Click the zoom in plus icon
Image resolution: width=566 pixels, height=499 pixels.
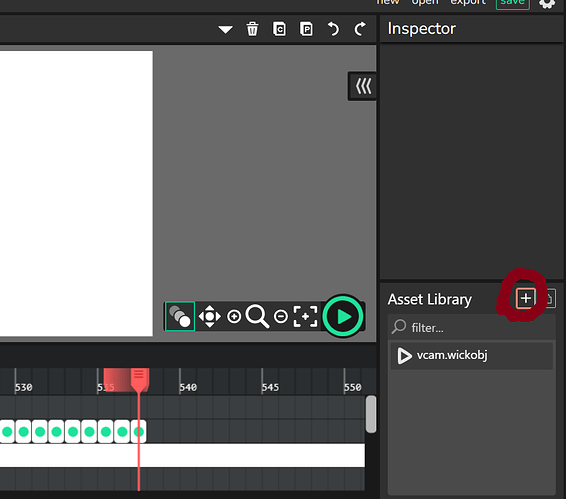(x=234, y=317)
